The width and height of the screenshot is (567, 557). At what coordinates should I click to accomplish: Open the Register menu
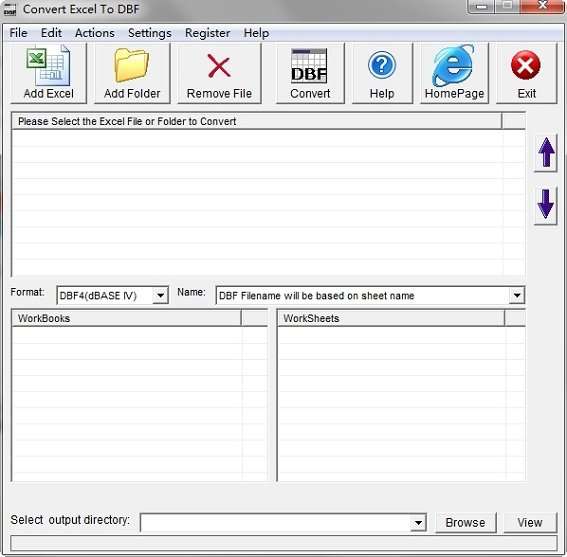point(208,33)
